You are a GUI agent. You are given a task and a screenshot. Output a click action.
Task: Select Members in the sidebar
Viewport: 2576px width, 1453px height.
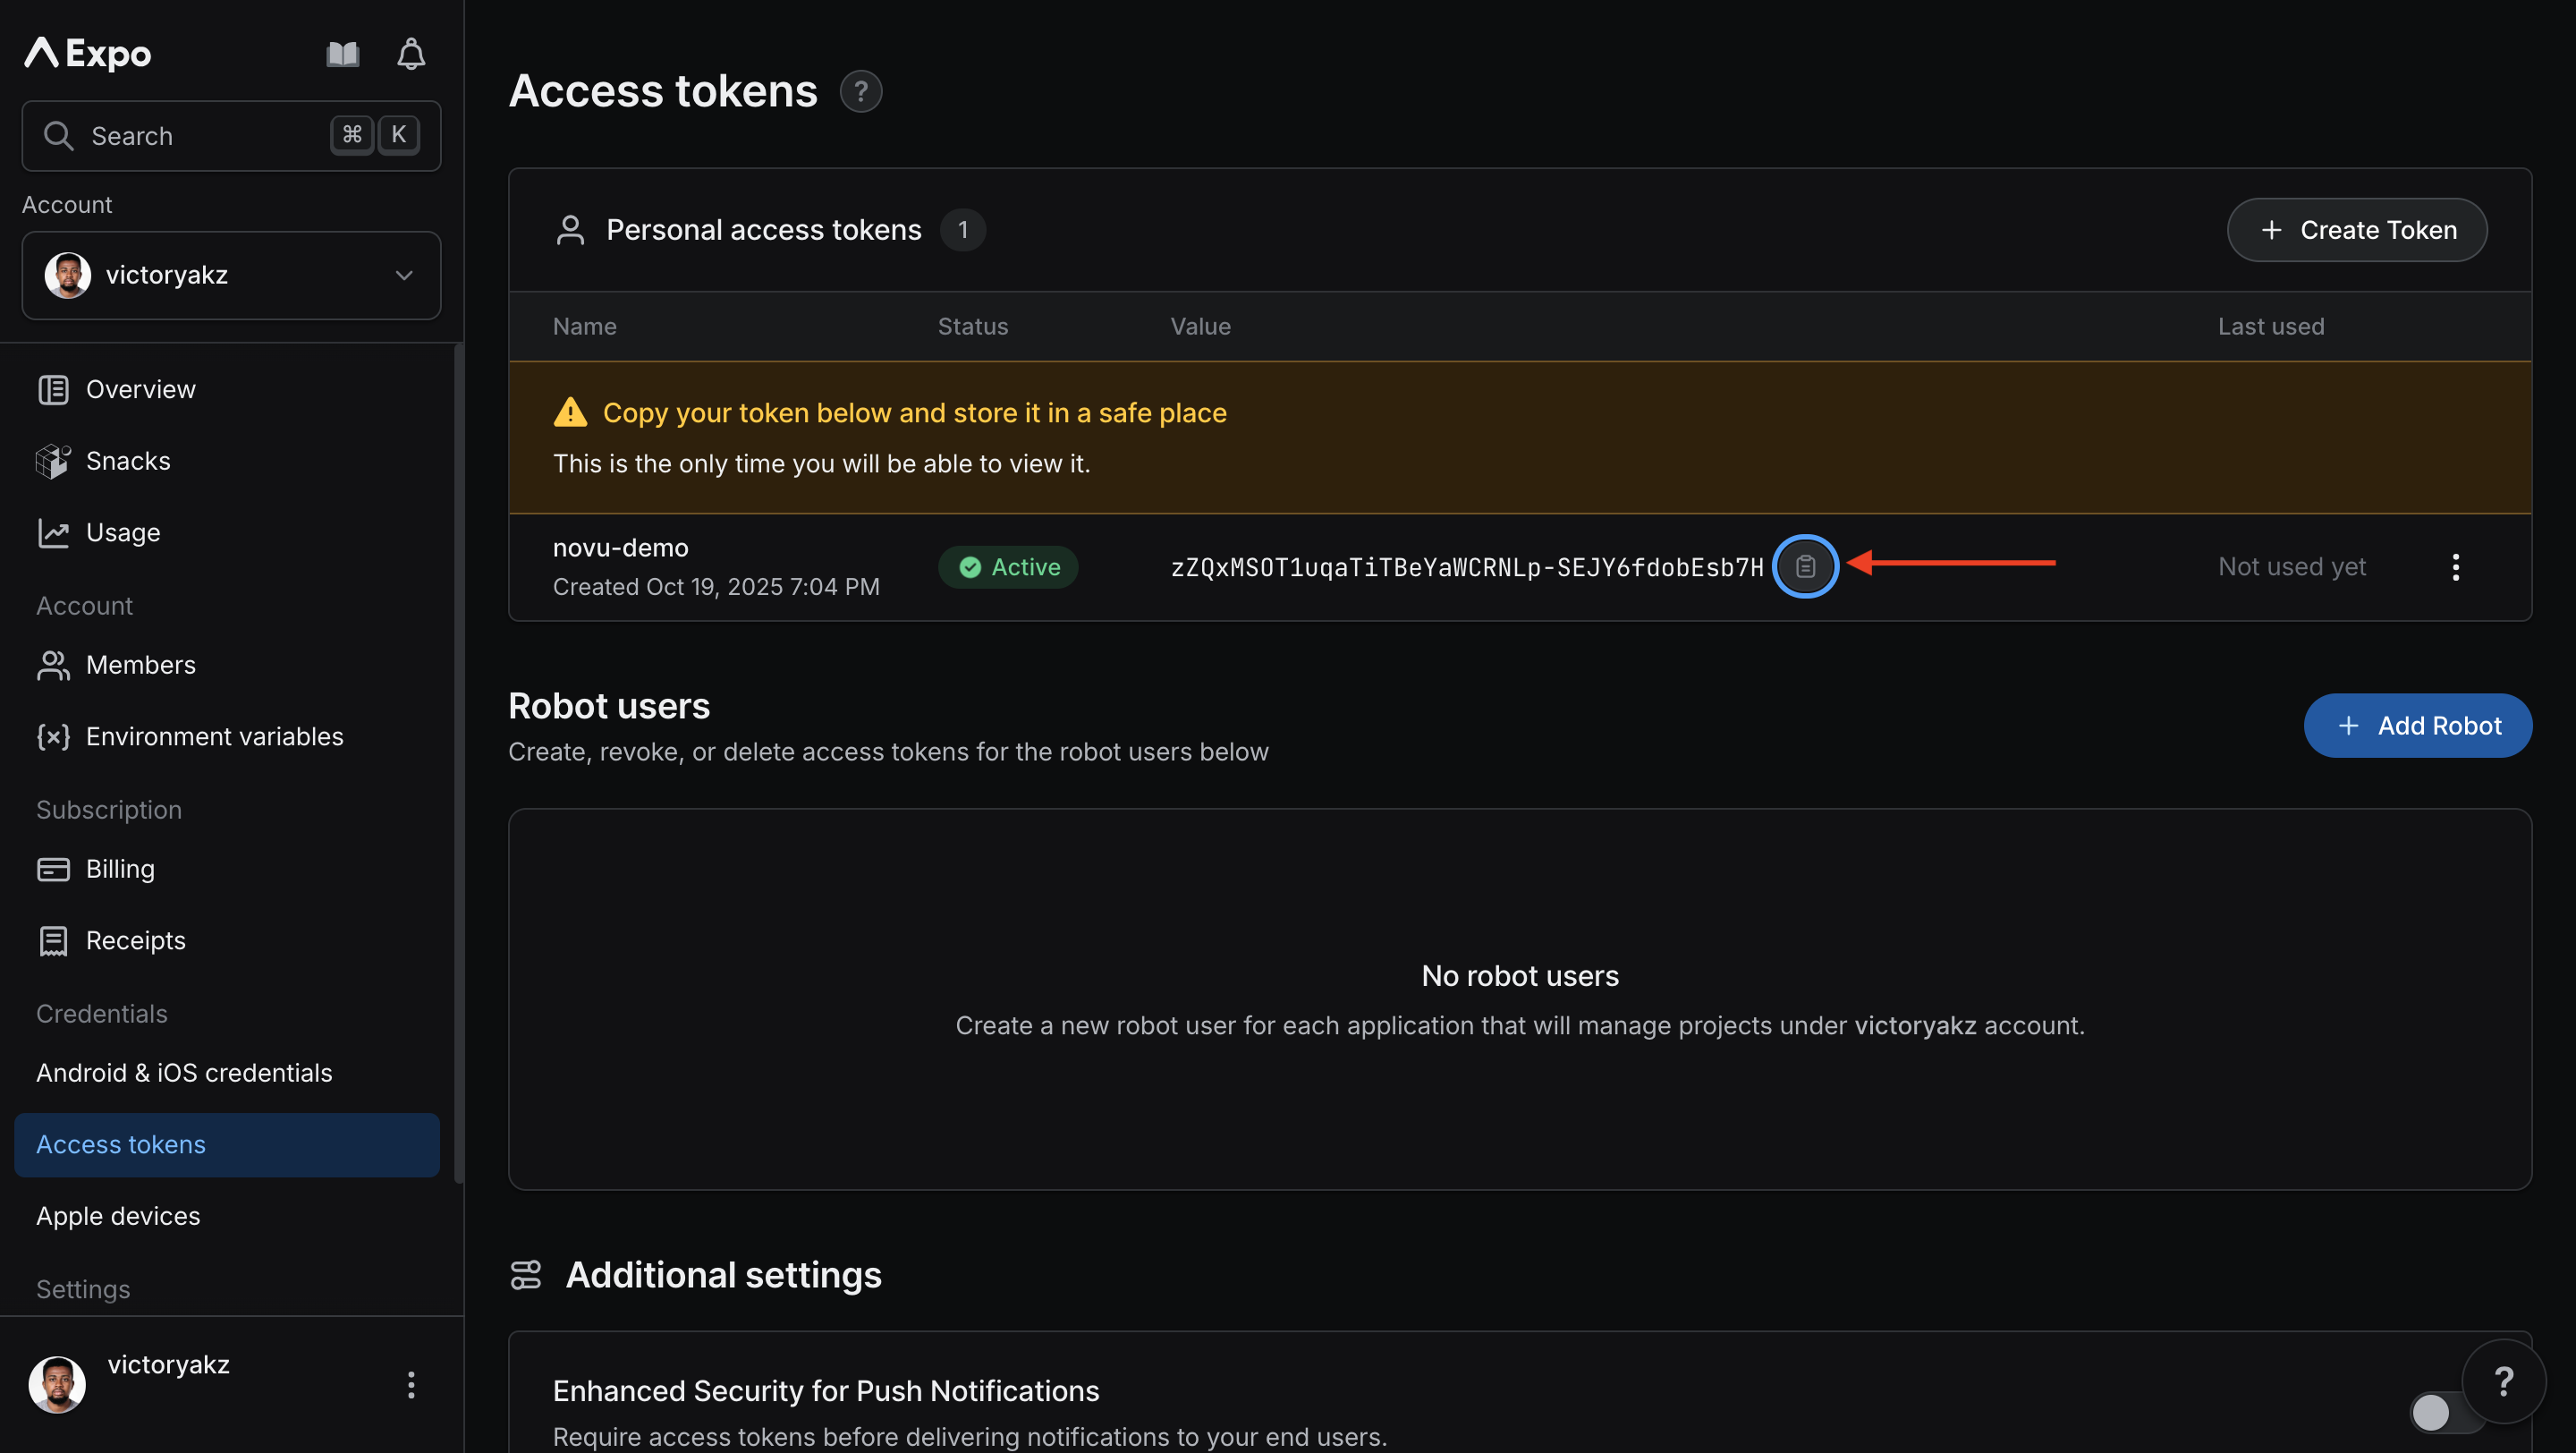pos(140,665)
